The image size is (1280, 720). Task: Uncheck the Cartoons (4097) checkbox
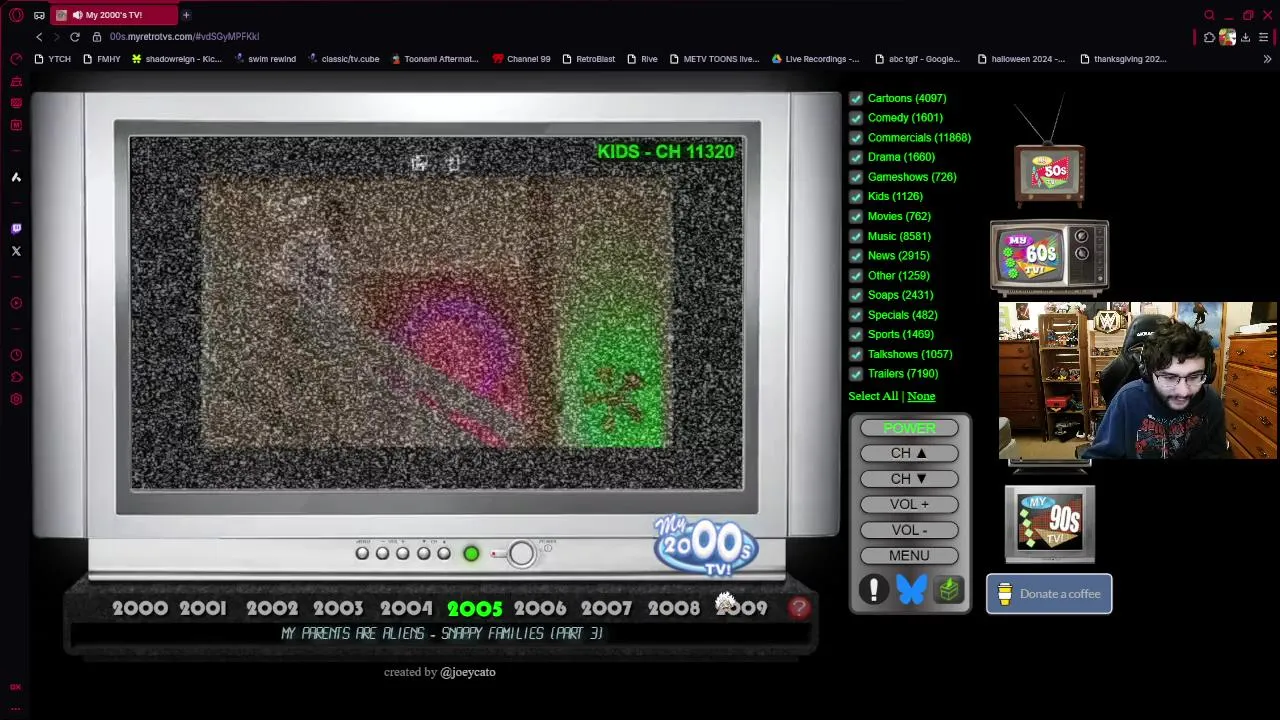[856, 98]
